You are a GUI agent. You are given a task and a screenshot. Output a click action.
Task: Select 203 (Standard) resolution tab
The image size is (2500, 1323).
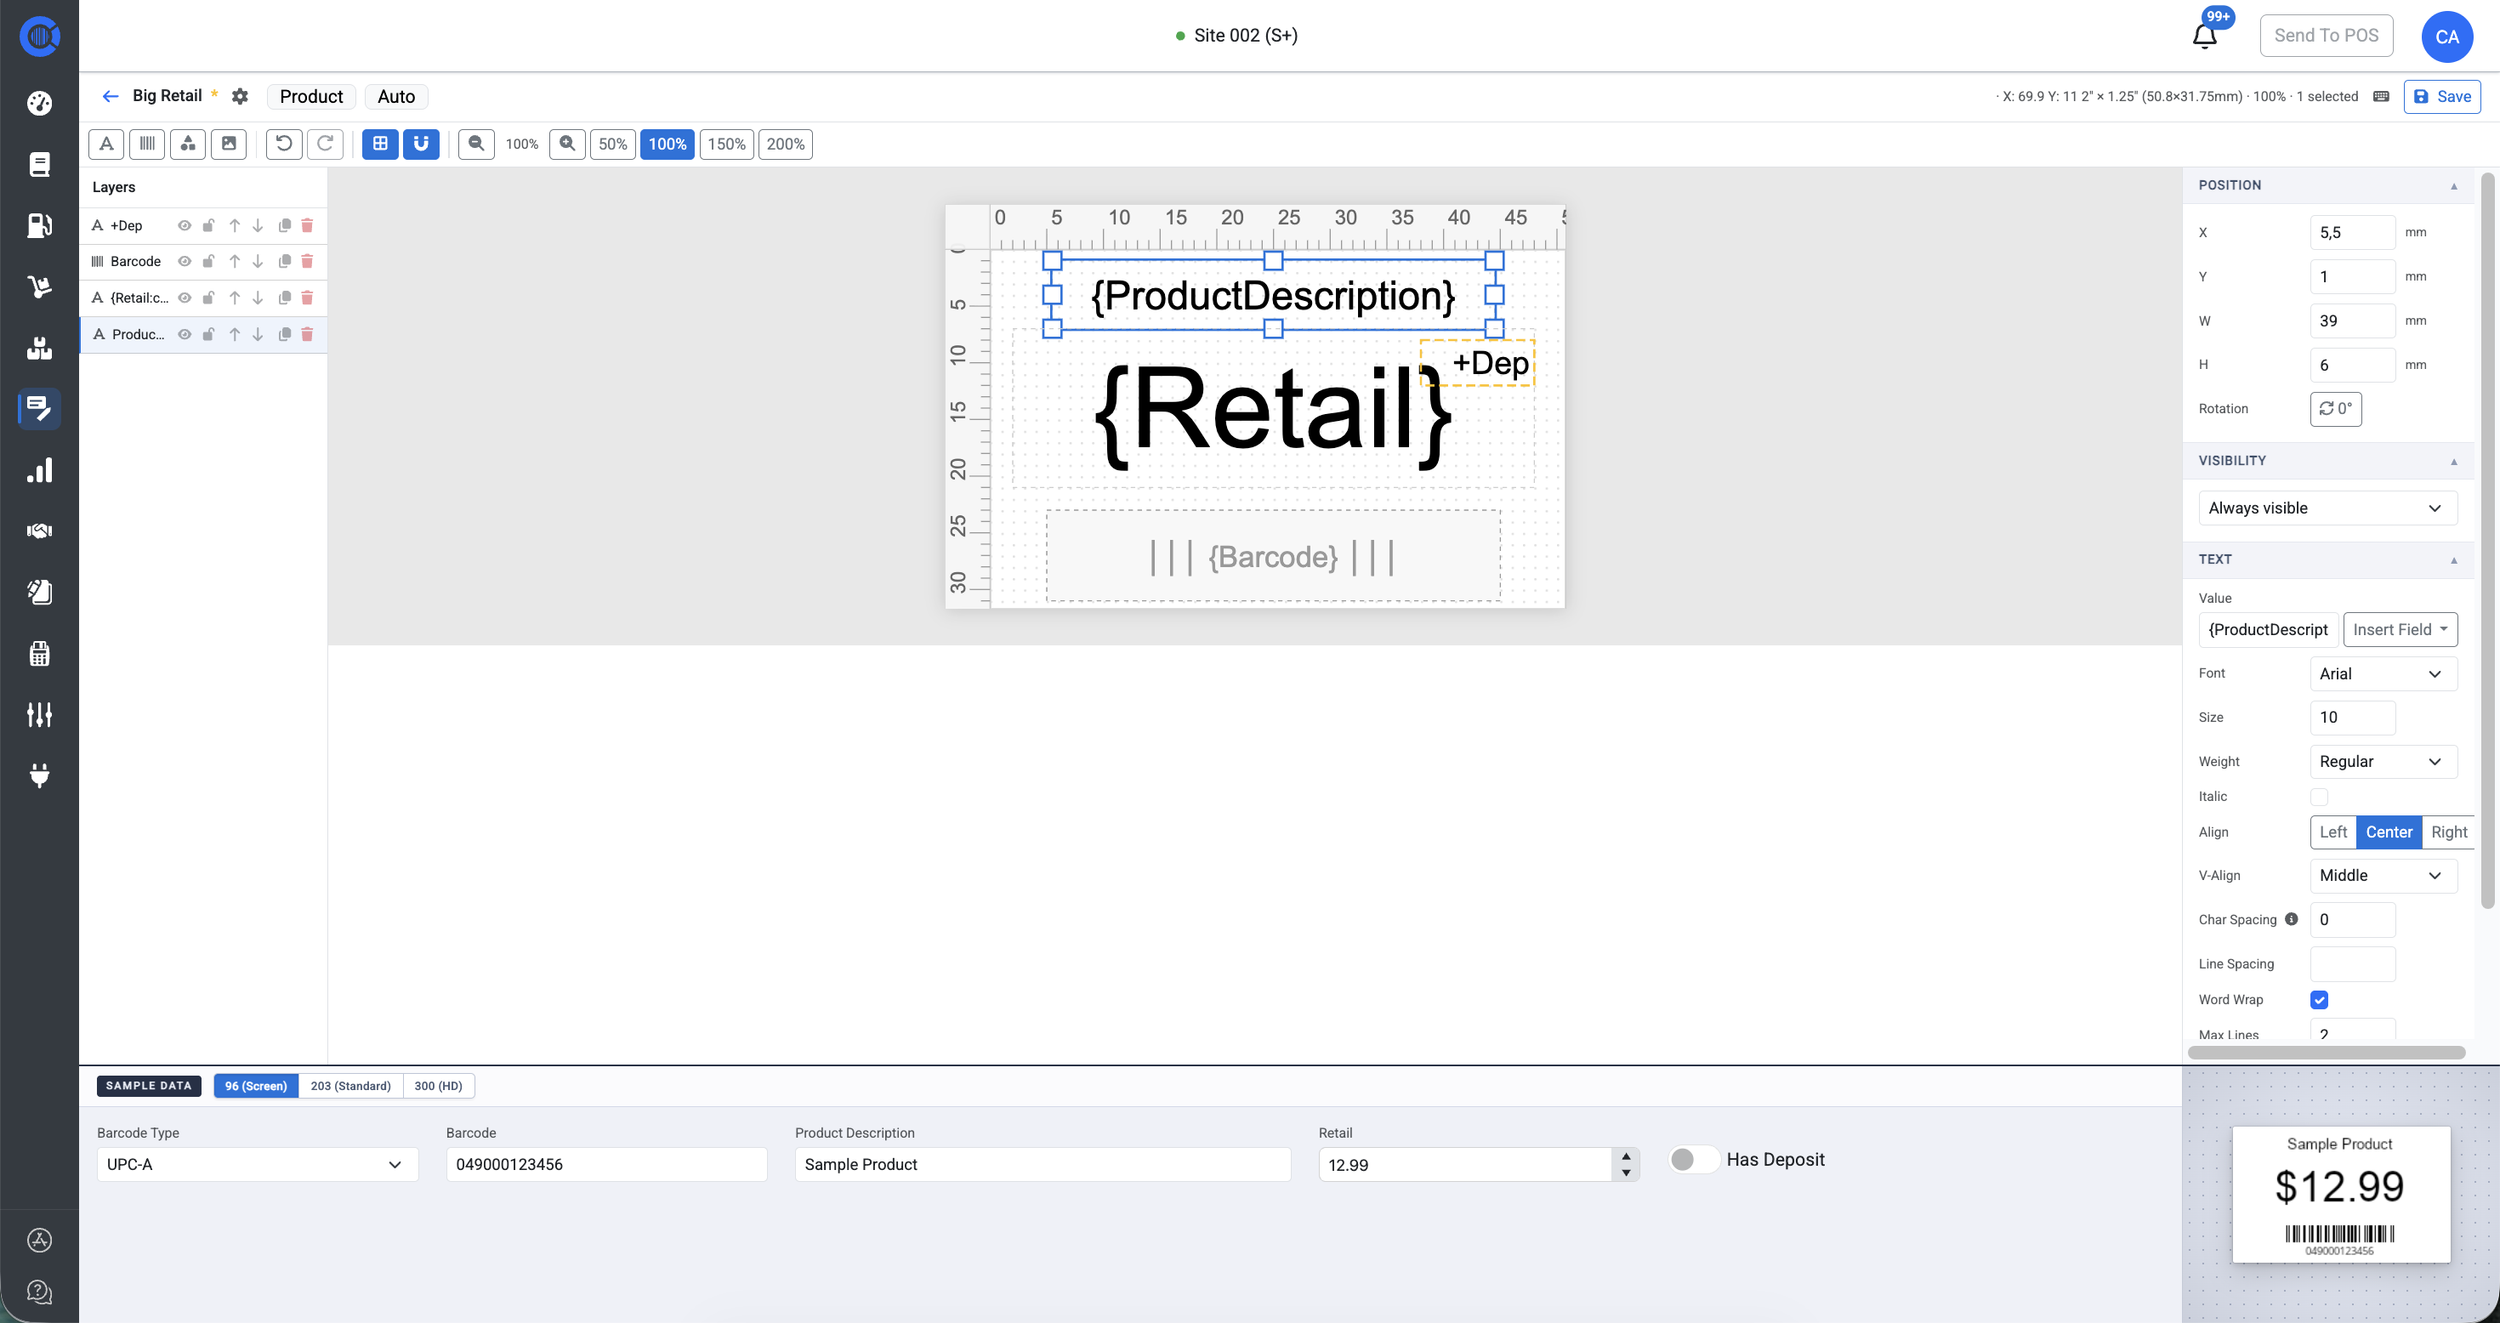(x=351, y=1086)
